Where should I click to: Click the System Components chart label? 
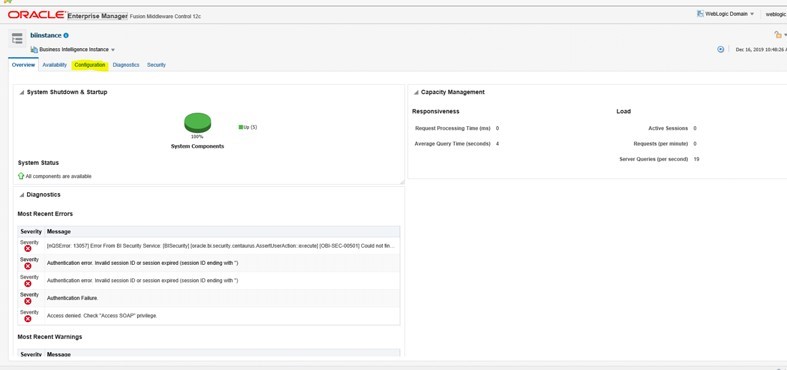(x=197, y=147)
